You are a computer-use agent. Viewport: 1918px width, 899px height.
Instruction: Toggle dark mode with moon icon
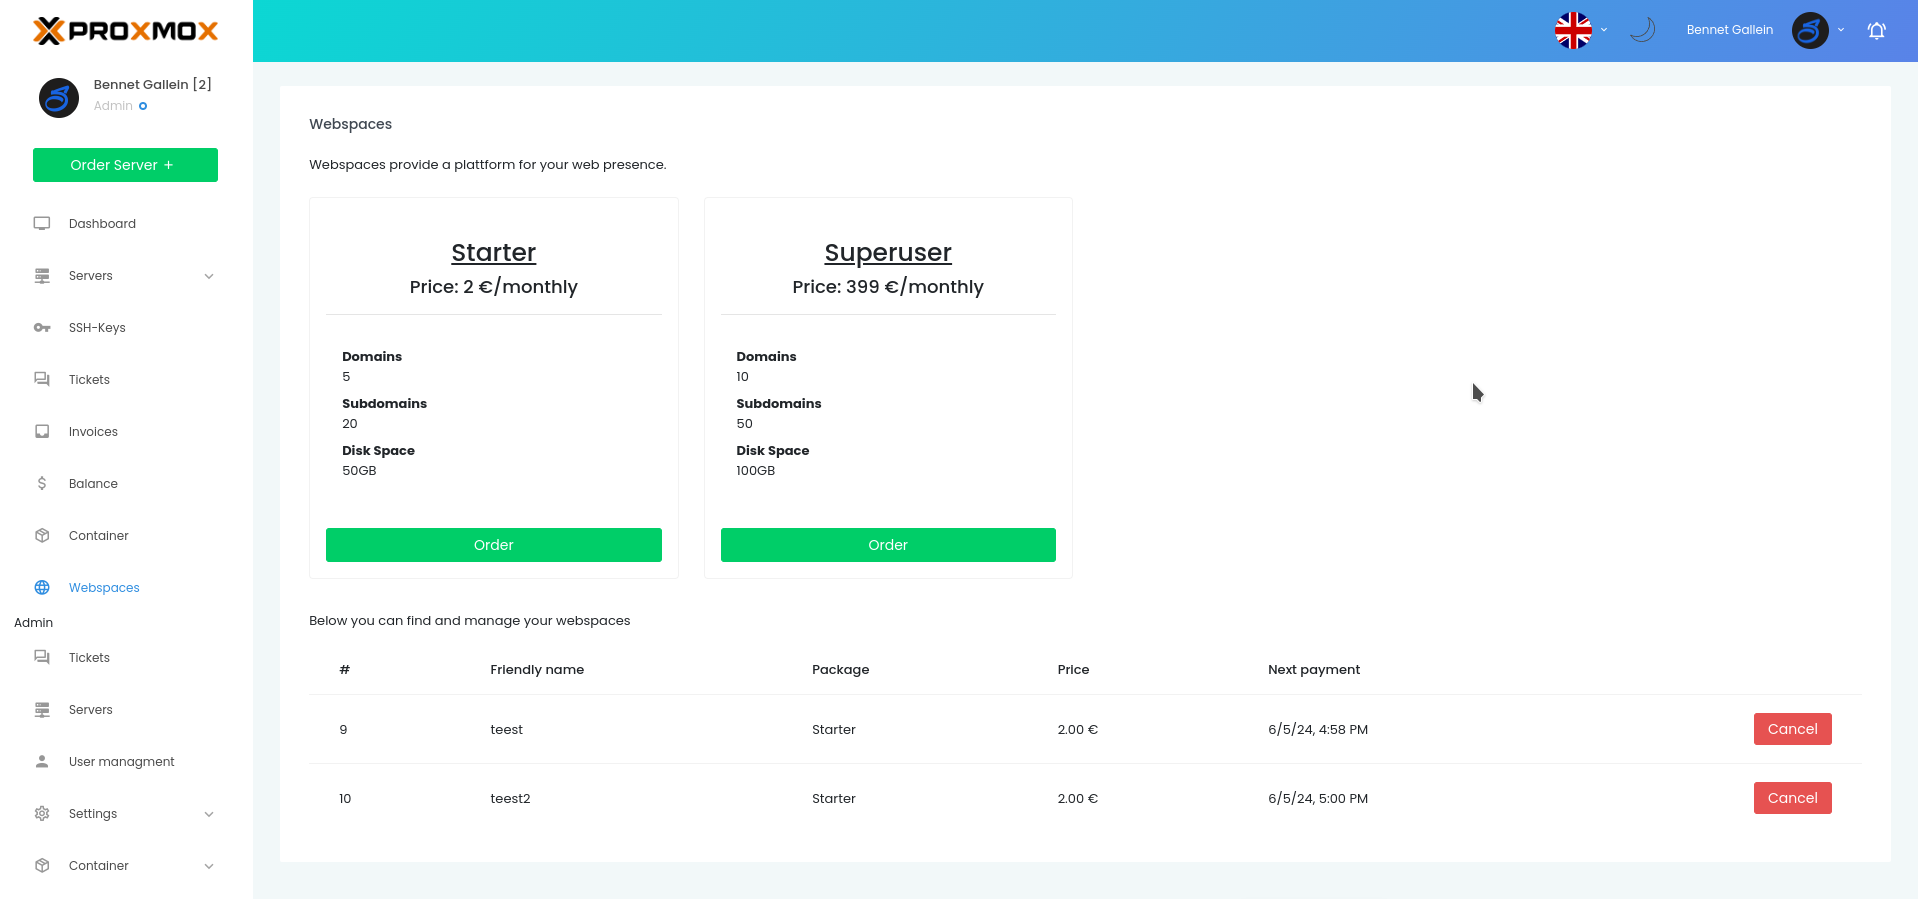click(x=1642, y=30)
